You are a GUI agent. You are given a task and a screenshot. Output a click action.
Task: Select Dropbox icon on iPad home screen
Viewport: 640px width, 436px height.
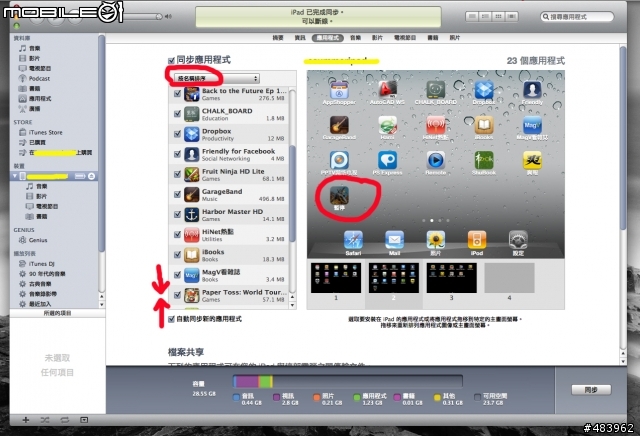pos(484,90)
